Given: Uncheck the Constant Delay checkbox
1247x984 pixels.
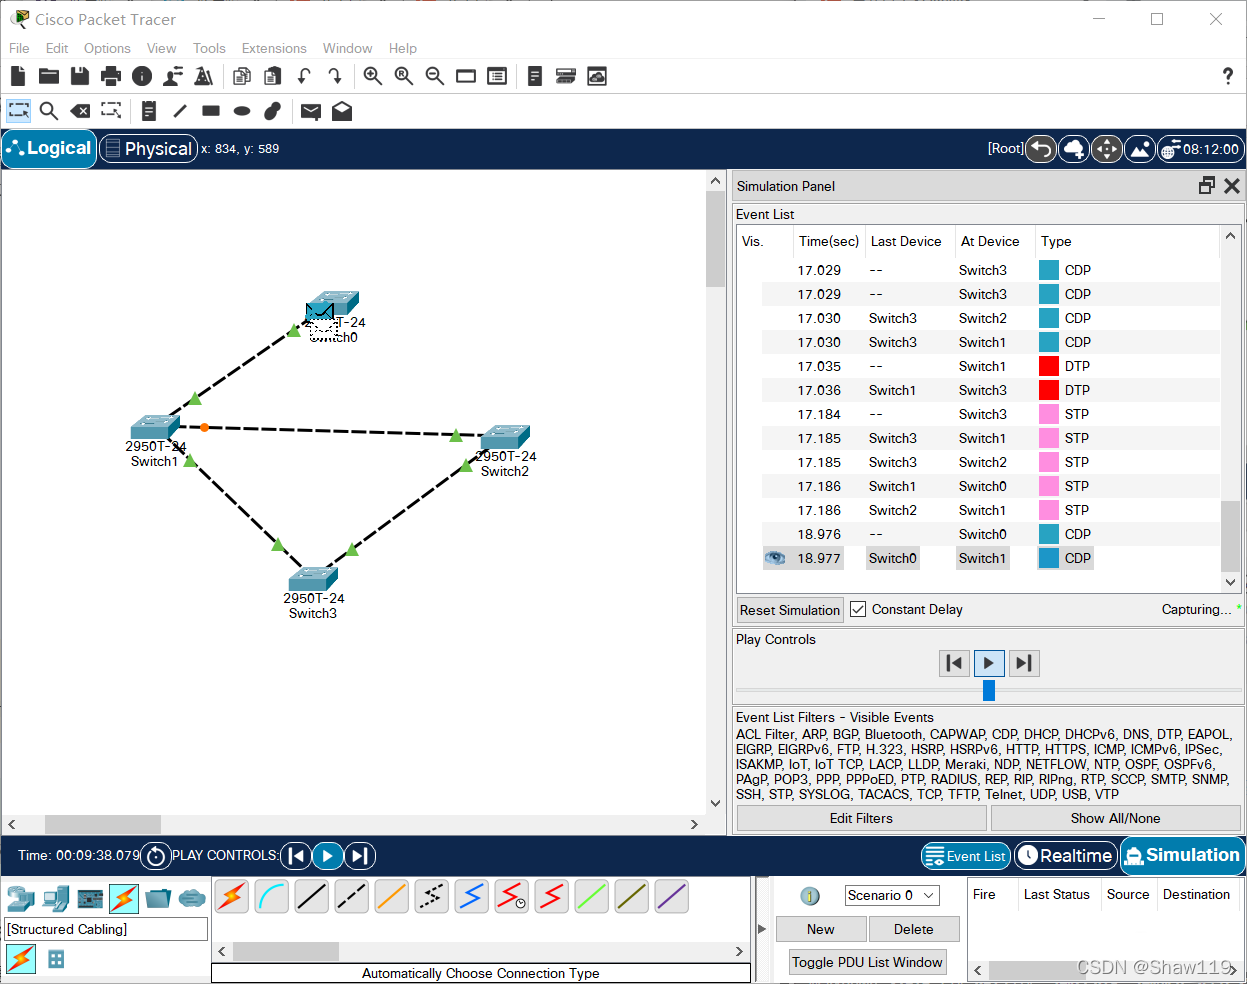Looking at the screenshot, I should [x=858, y=609].
